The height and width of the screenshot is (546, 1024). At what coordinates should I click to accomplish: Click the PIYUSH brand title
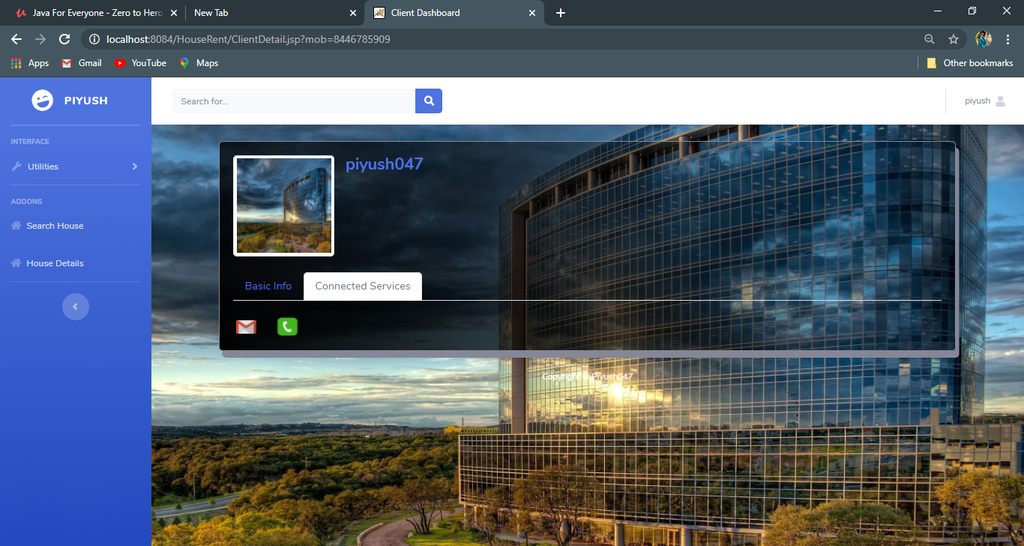click(x=86, y=101)
